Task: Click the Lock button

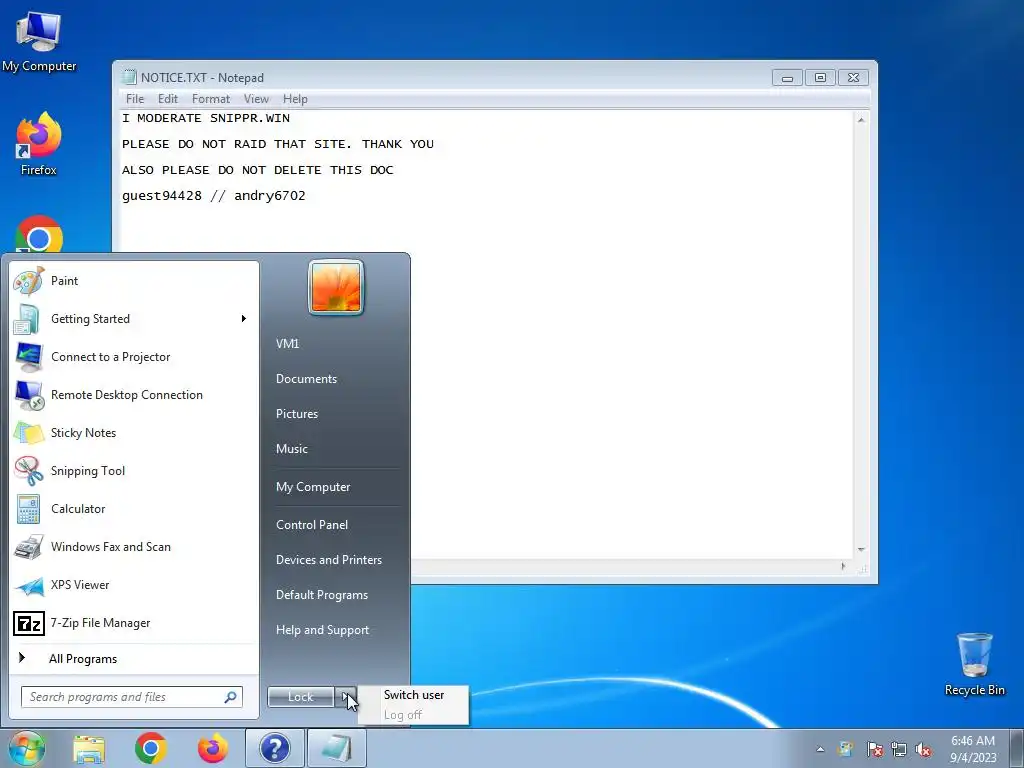Action: pos(301,697)
